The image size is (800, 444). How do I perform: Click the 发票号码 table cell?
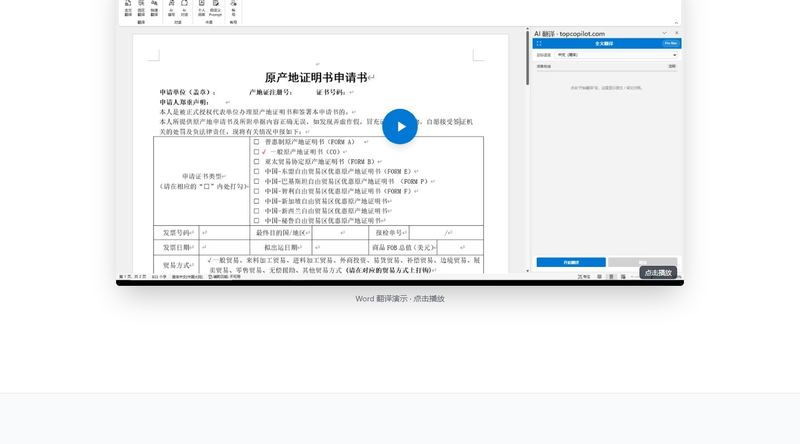176,233
